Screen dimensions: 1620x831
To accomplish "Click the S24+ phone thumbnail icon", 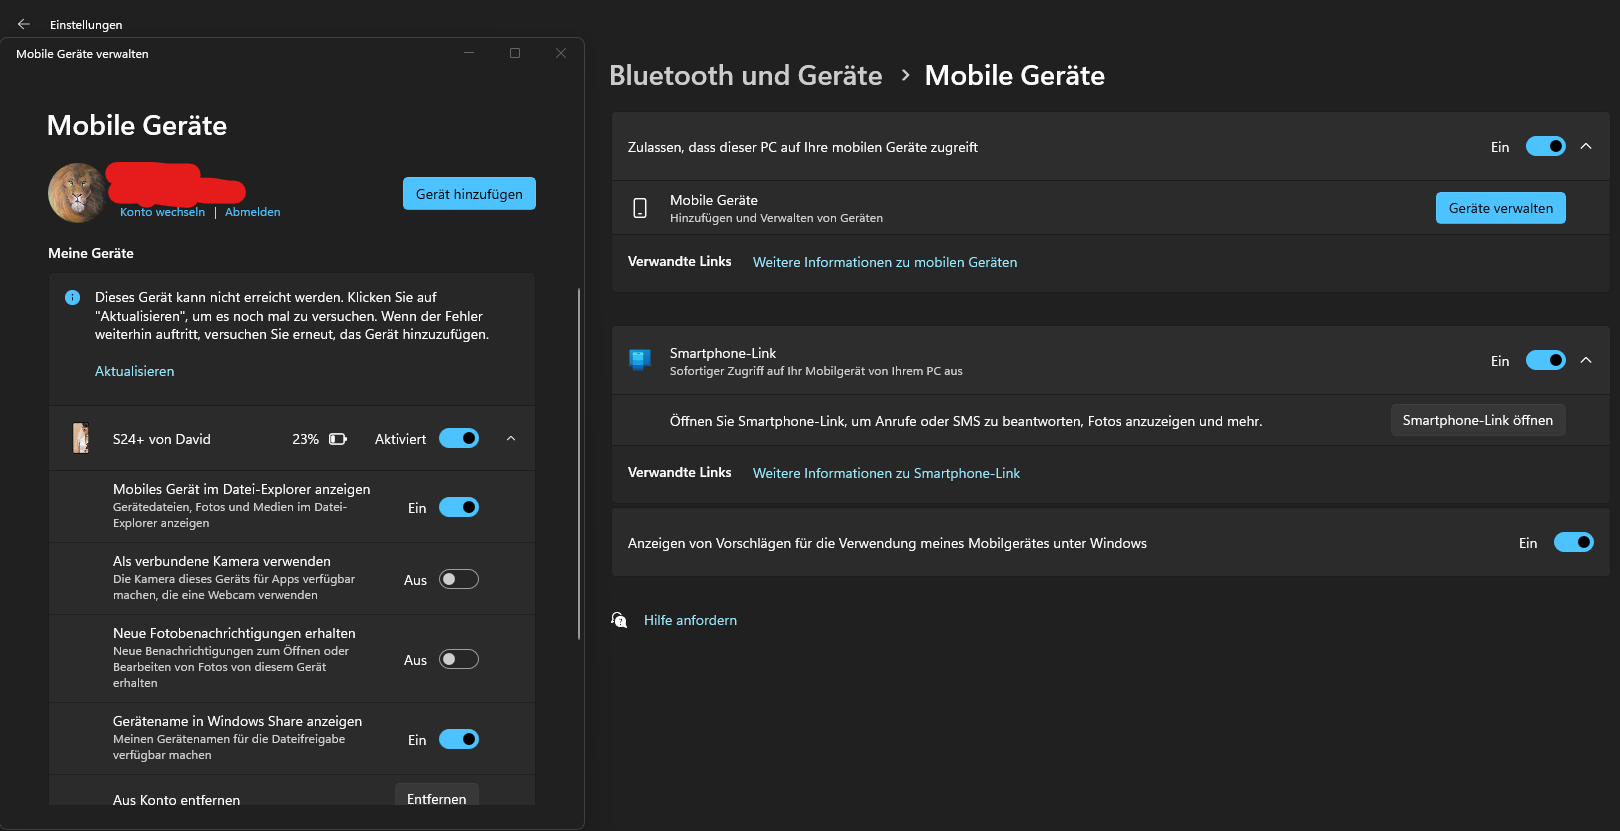I will tap(81, 438).
